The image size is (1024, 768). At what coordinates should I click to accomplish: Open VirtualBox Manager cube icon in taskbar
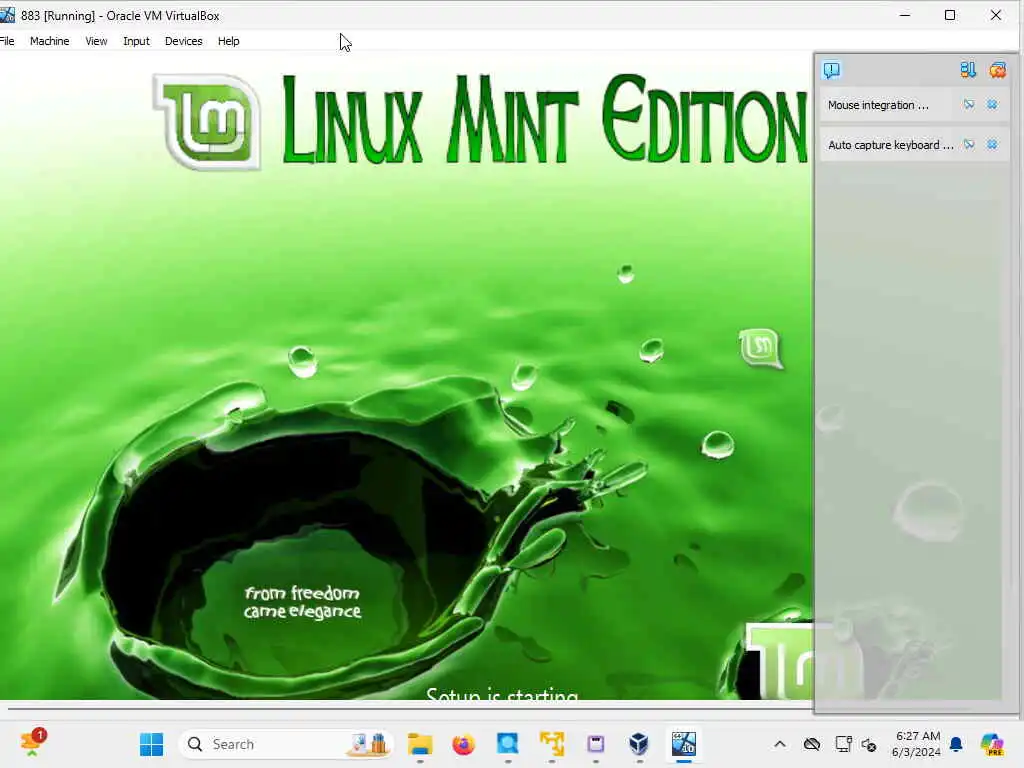pyautogui.click(x=639, y=744)
